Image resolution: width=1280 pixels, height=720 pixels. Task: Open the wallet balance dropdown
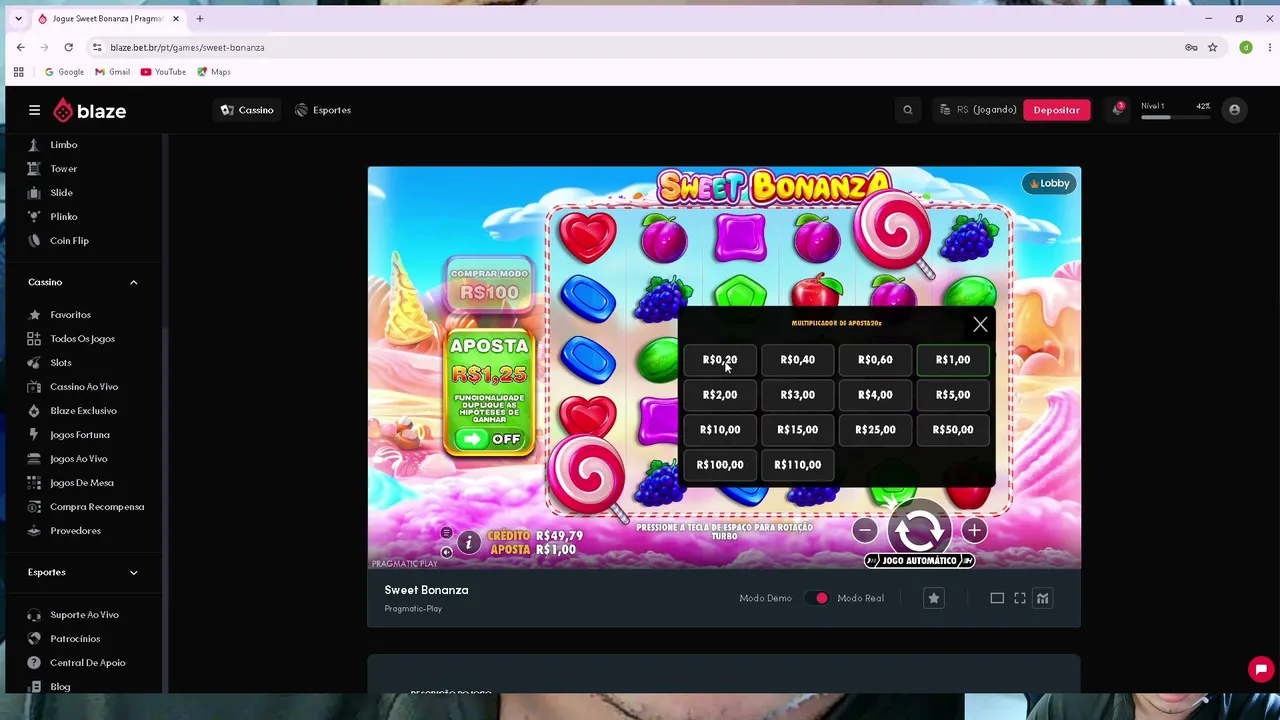pos(978,110)
